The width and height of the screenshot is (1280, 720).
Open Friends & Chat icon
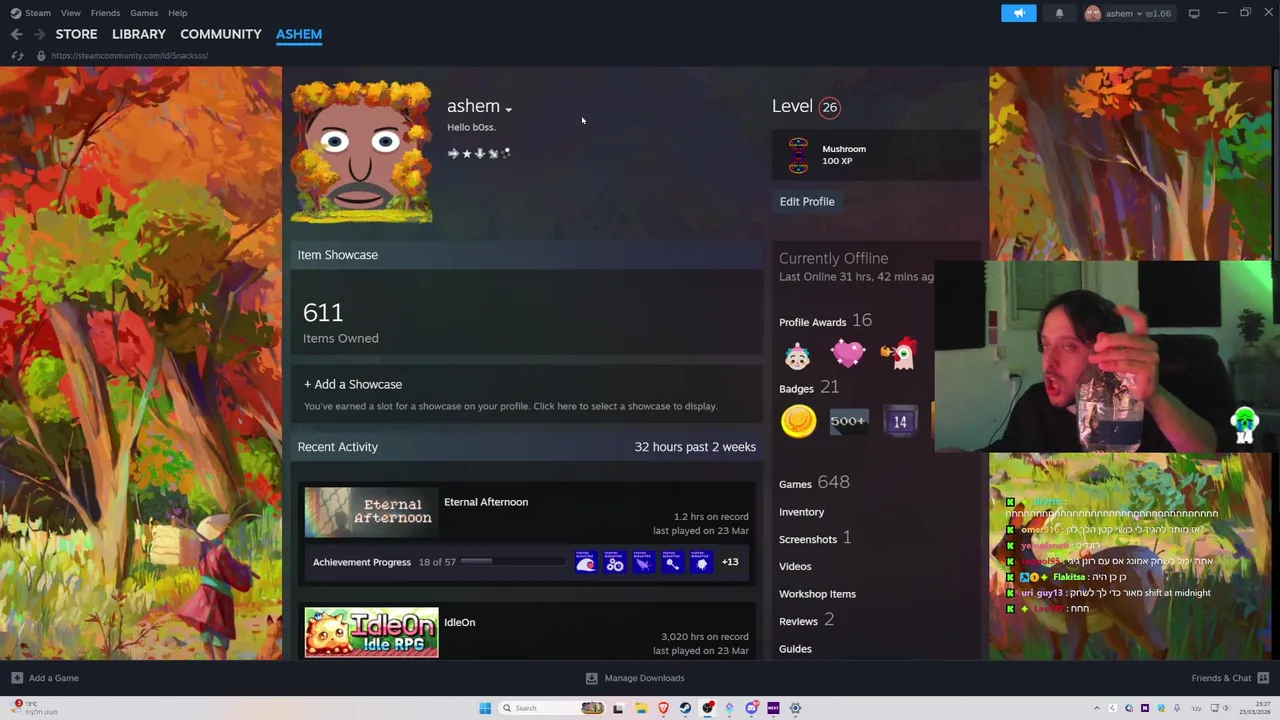[1263, 678]
